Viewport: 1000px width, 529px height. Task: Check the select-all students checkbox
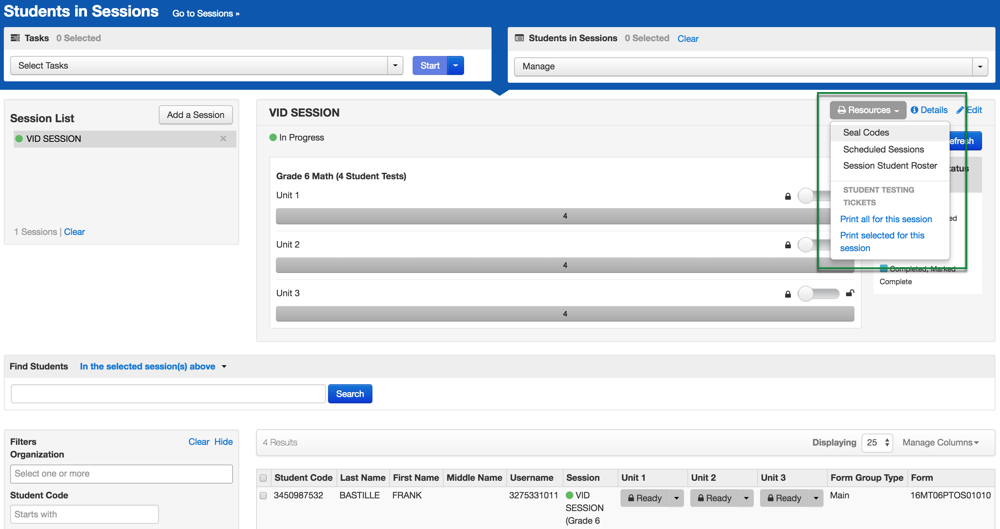click(x=264, y=478)
